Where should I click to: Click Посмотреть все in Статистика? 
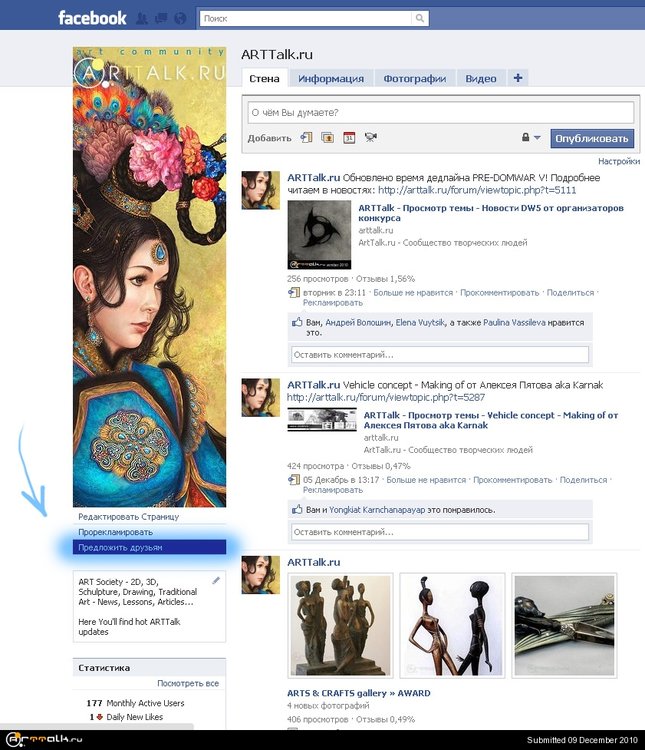tap(187, 683)
